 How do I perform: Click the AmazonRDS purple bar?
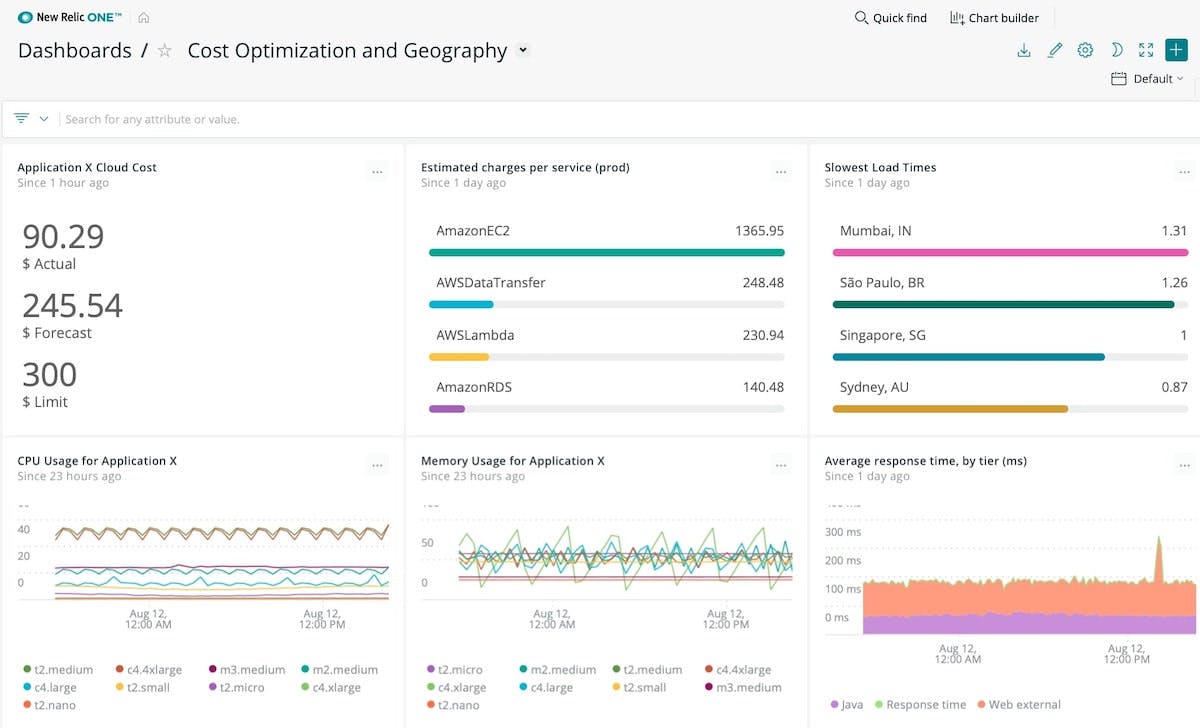[x=447, y=409]
